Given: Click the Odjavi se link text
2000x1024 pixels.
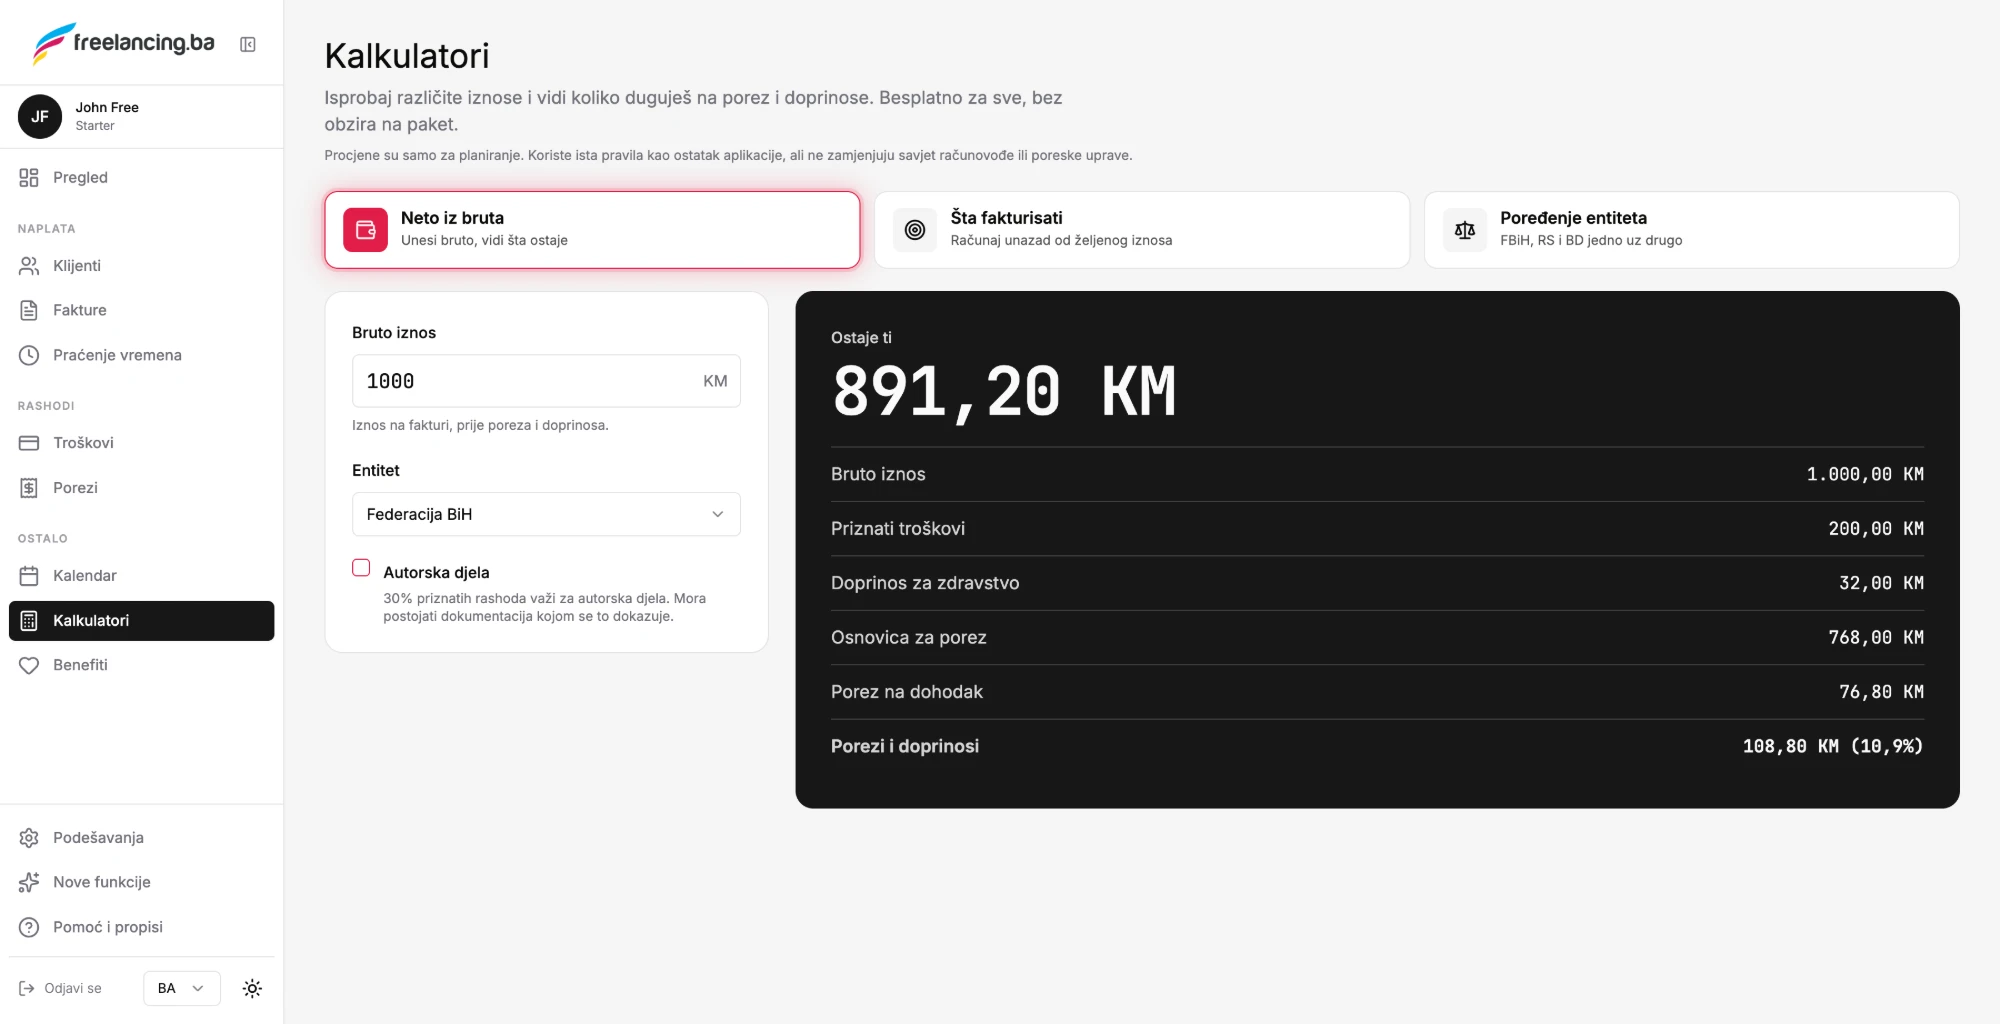Looking at the screenshot, I should click(73, 988).
